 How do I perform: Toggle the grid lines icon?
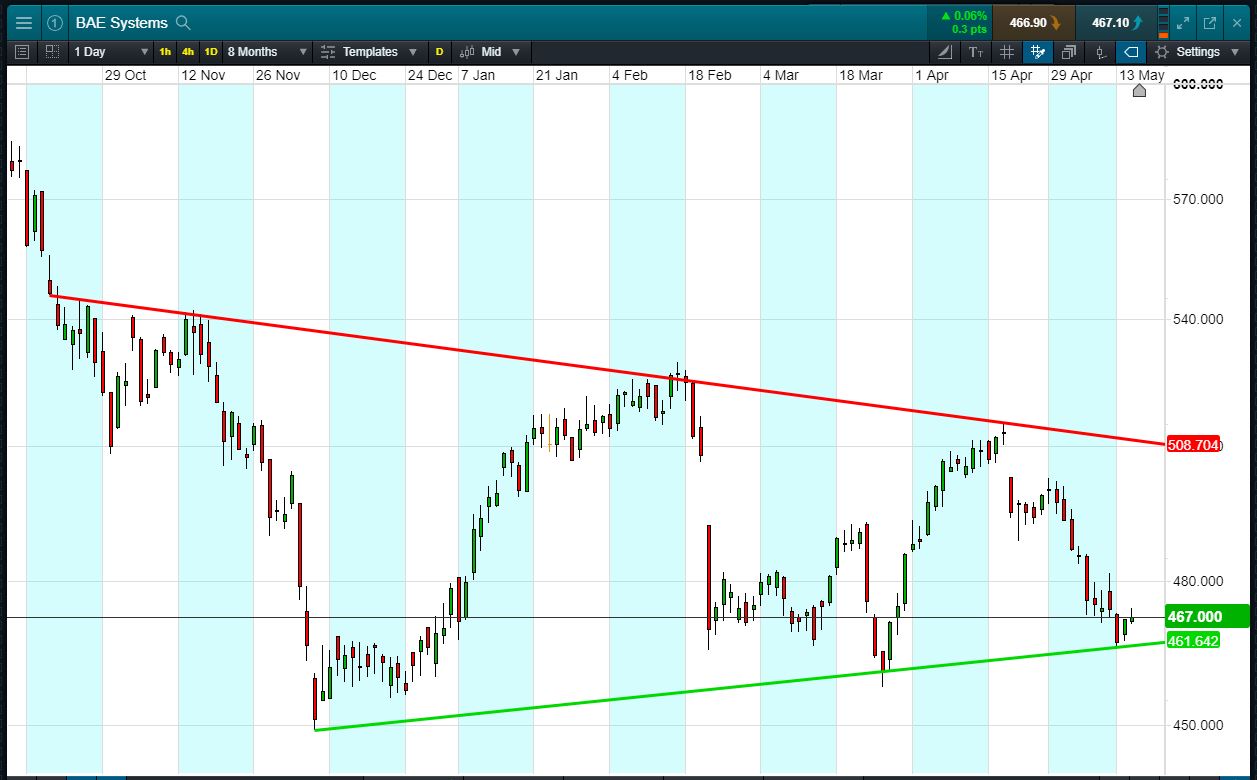point(1007,51)
